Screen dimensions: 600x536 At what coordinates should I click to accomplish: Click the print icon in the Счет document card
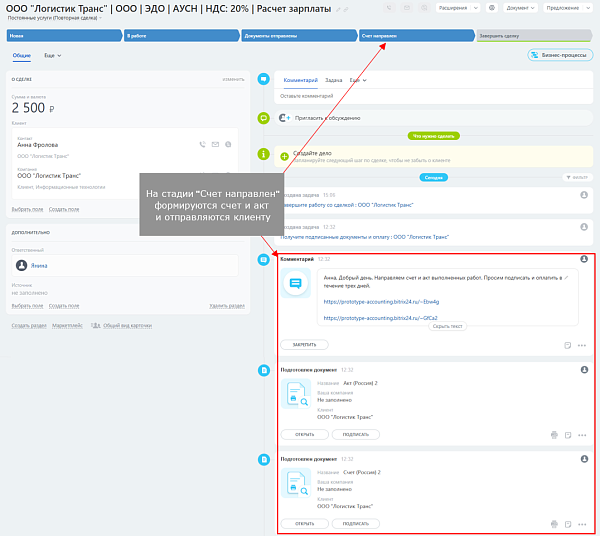[x=554, y=524]
